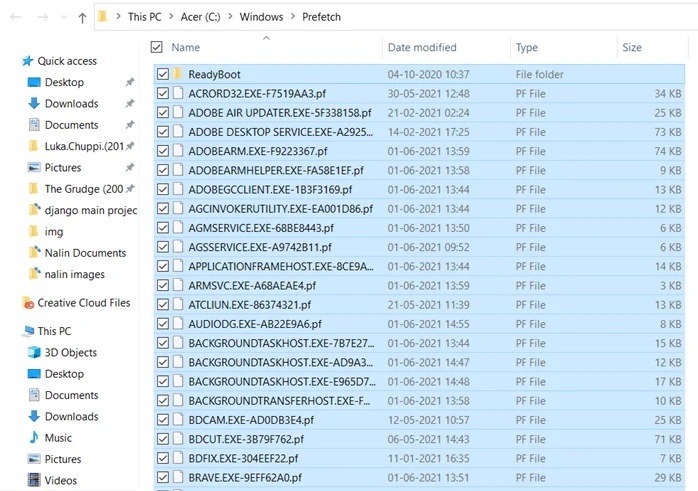
Task: Expand chevron before This PC in address bar
Action: click(x=118, y=17)
